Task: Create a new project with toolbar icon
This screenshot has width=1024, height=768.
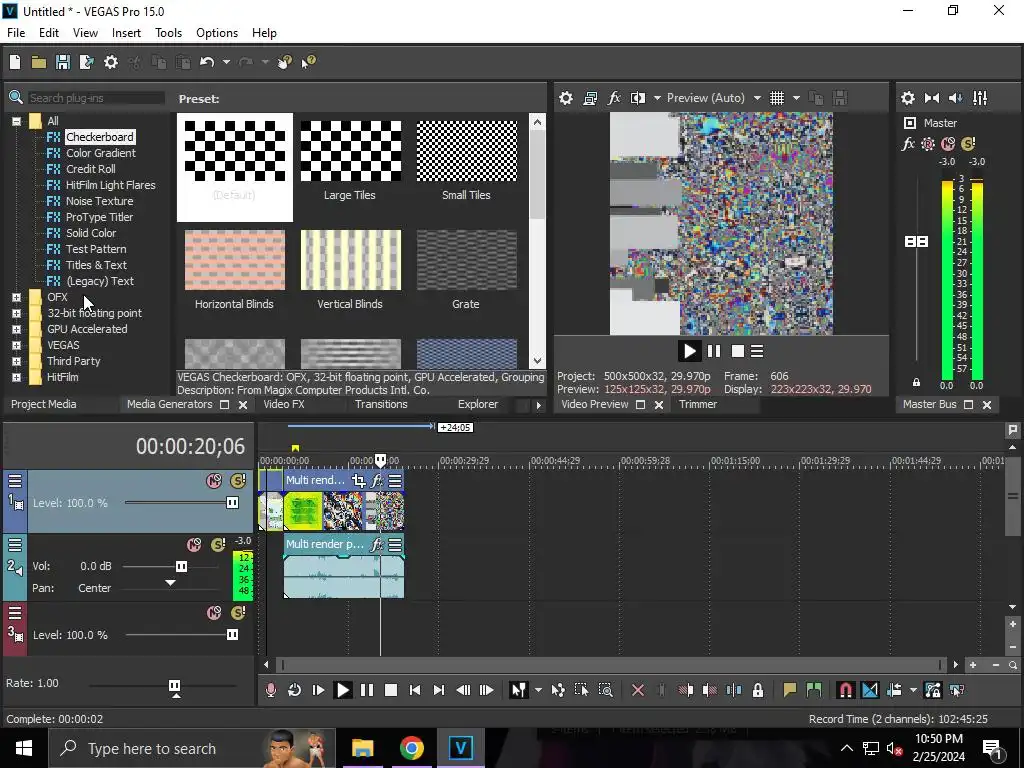Action: 15,62
